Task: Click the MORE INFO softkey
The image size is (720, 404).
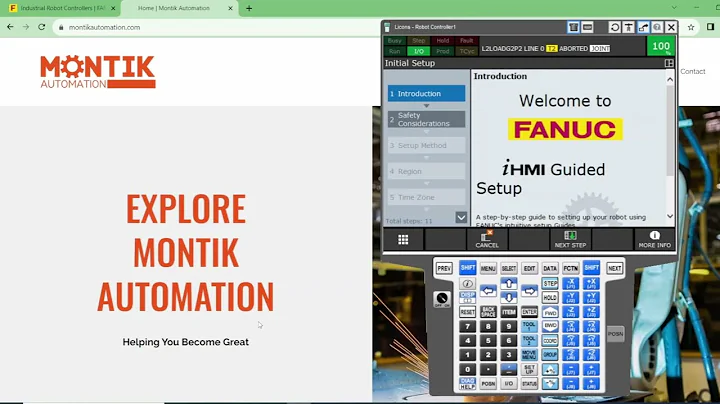Action: pyautogui.click(x=654, y=240)
